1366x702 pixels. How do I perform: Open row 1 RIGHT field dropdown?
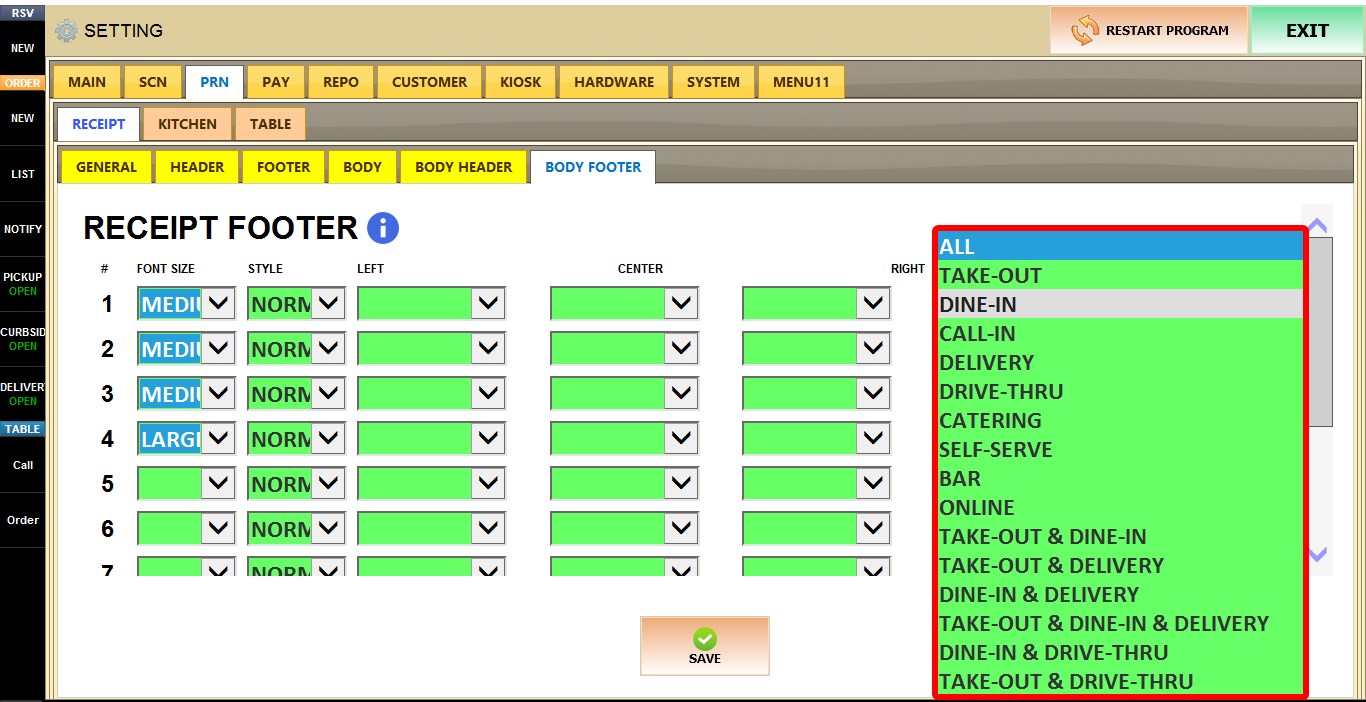pyautogui.click(x=873, y=303)
